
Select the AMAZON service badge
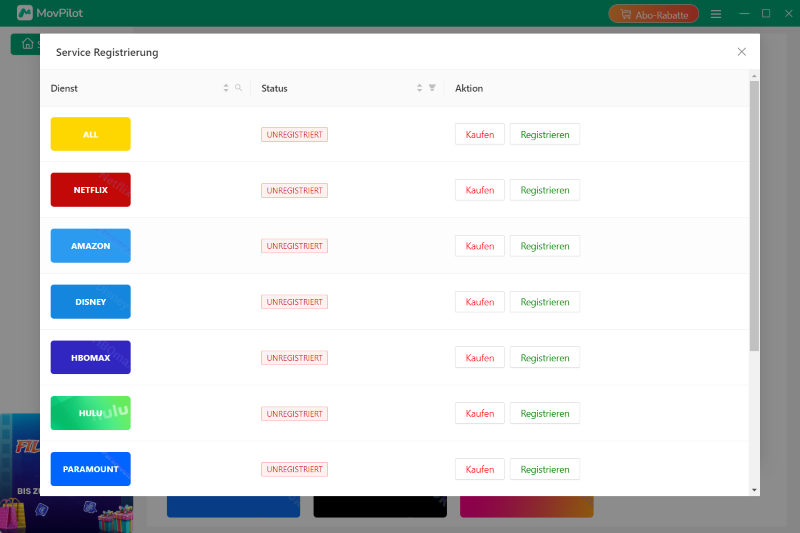pyautogui.click(x=90, y=246)
